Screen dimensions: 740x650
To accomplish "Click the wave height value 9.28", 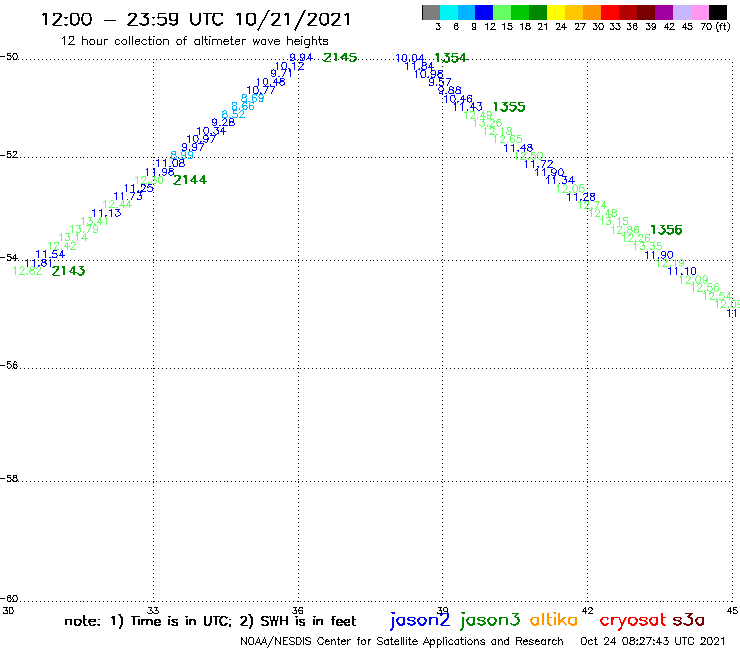I will pyautogui.click(x=223, y=123).
